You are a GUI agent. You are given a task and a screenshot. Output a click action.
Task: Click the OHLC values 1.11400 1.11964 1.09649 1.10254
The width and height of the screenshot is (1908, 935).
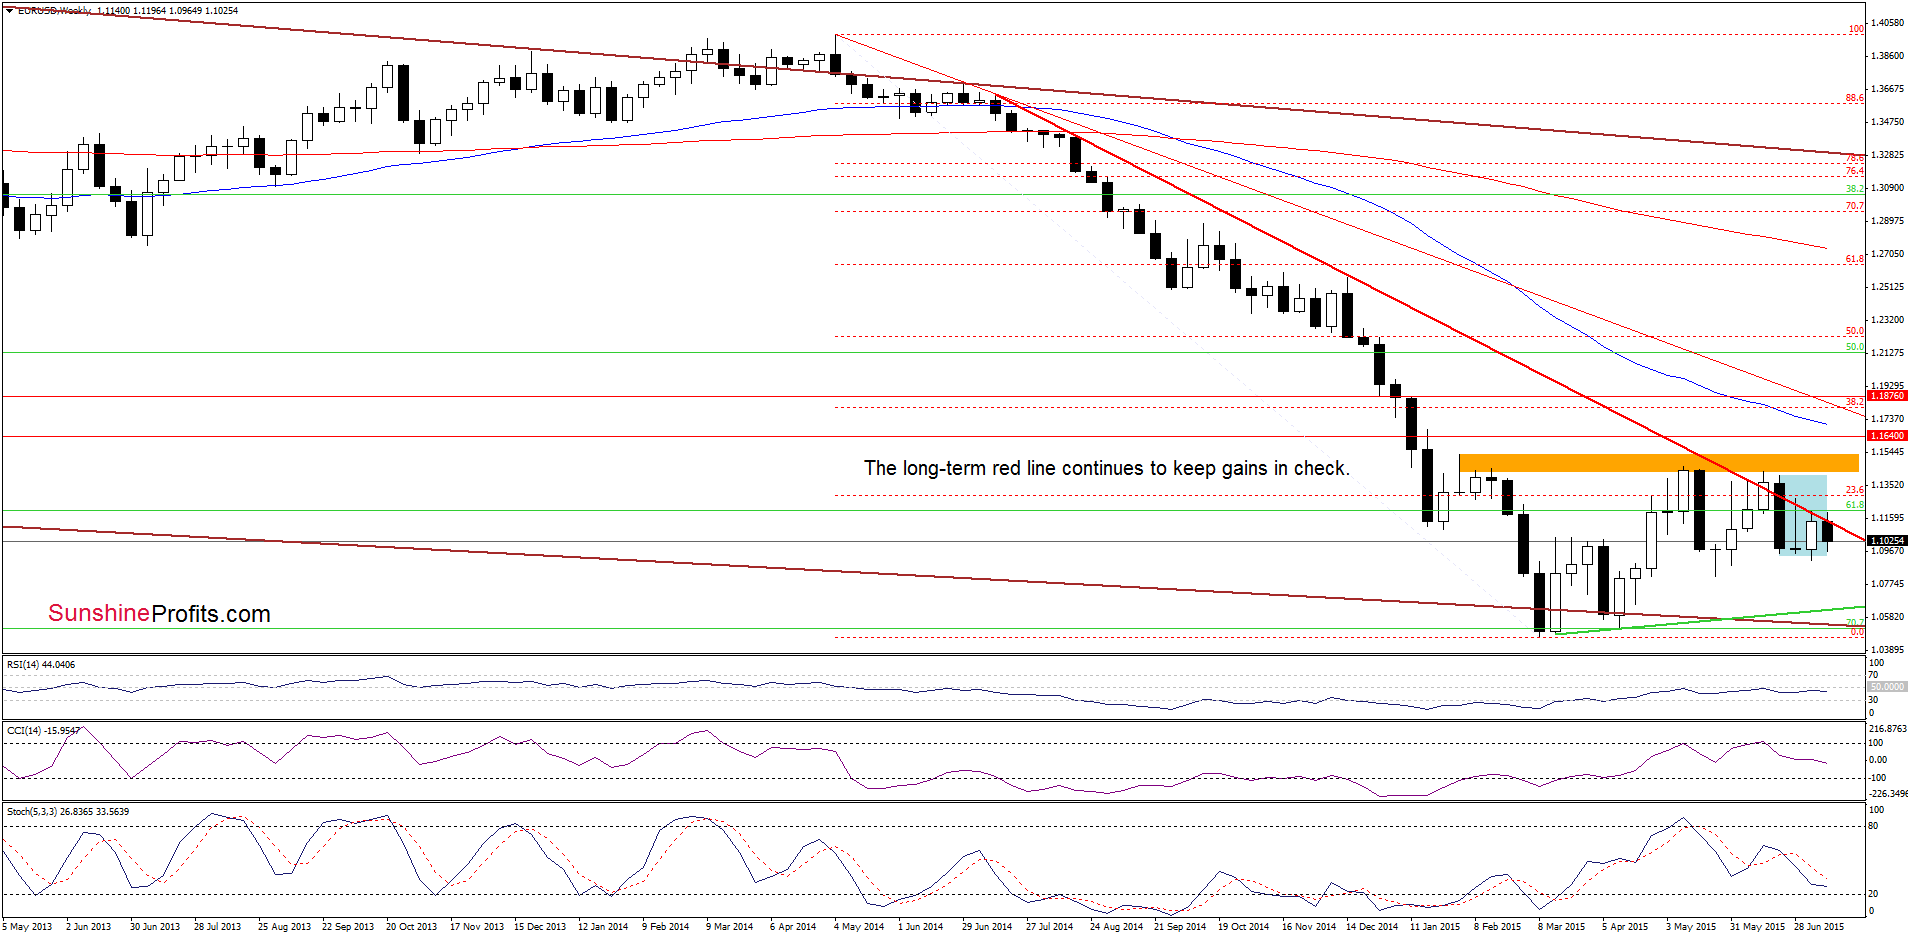click(167, 10)
